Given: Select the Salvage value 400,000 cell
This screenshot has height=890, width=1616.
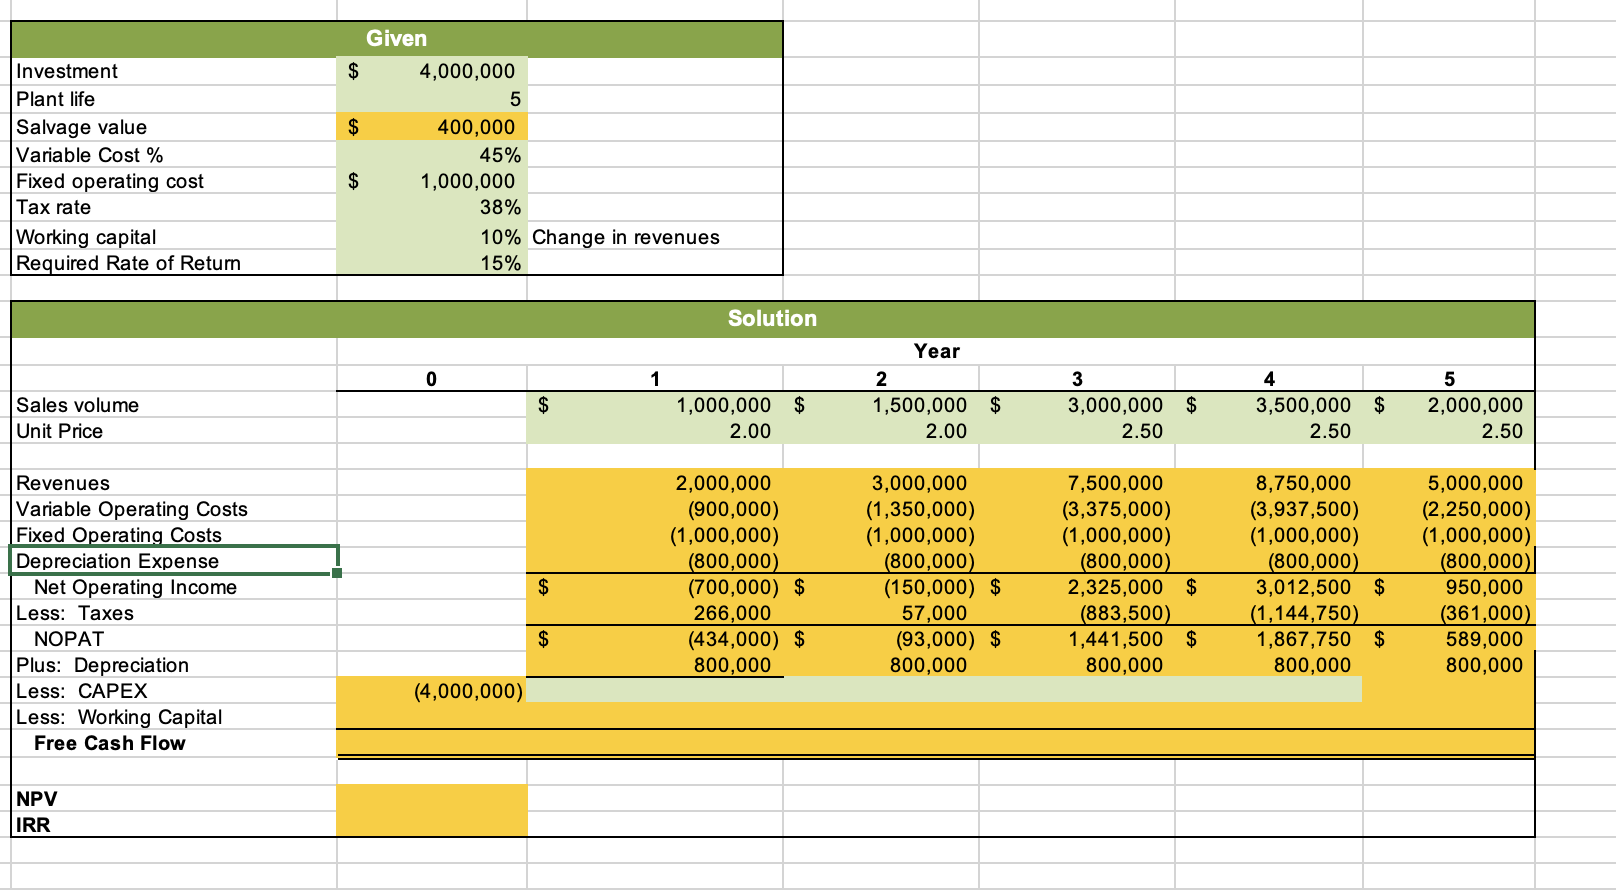Looking at the screenshot, I should point(432,127).
